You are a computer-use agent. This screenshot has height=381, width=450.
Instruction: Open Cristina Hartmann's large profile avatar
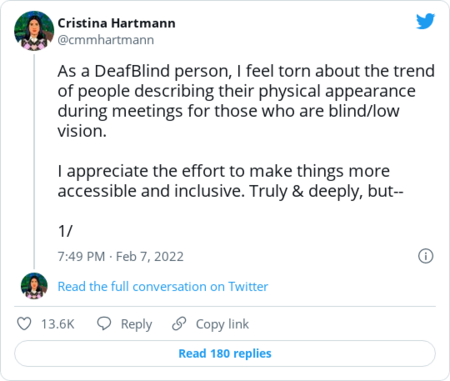pos(34,31)
